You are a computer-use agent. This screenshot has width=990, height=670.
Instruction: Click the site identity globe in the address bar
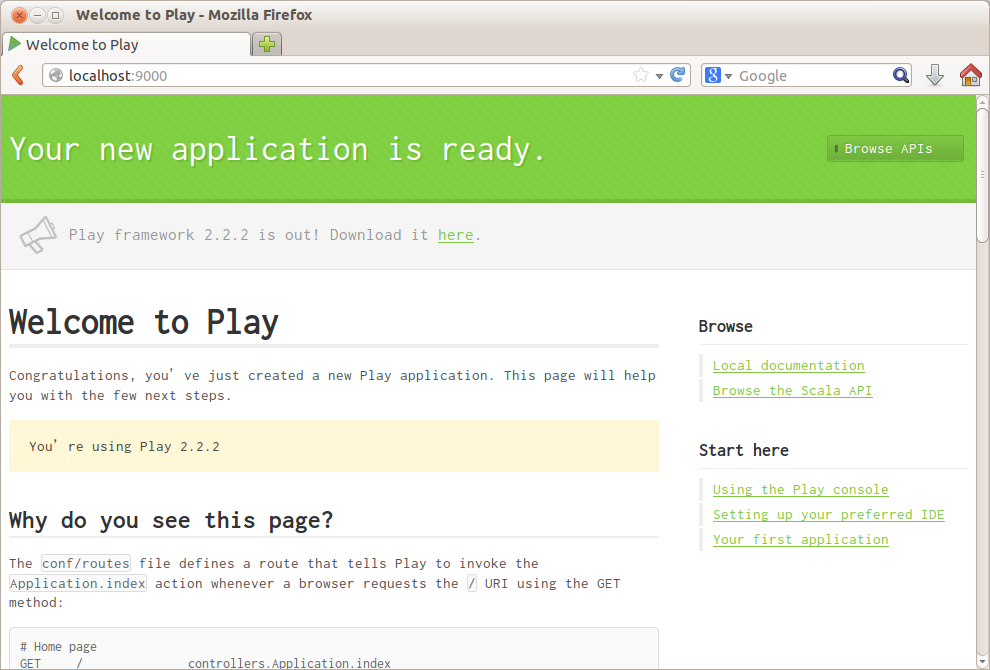(x=57, y=75)
